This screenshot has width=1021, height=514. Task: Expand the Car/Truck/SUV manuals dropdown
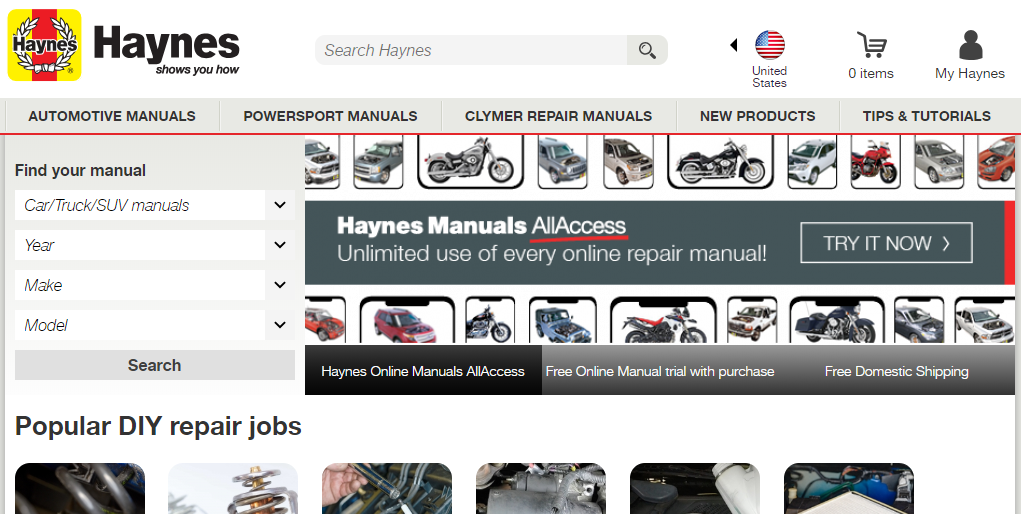tap(155, 205)
